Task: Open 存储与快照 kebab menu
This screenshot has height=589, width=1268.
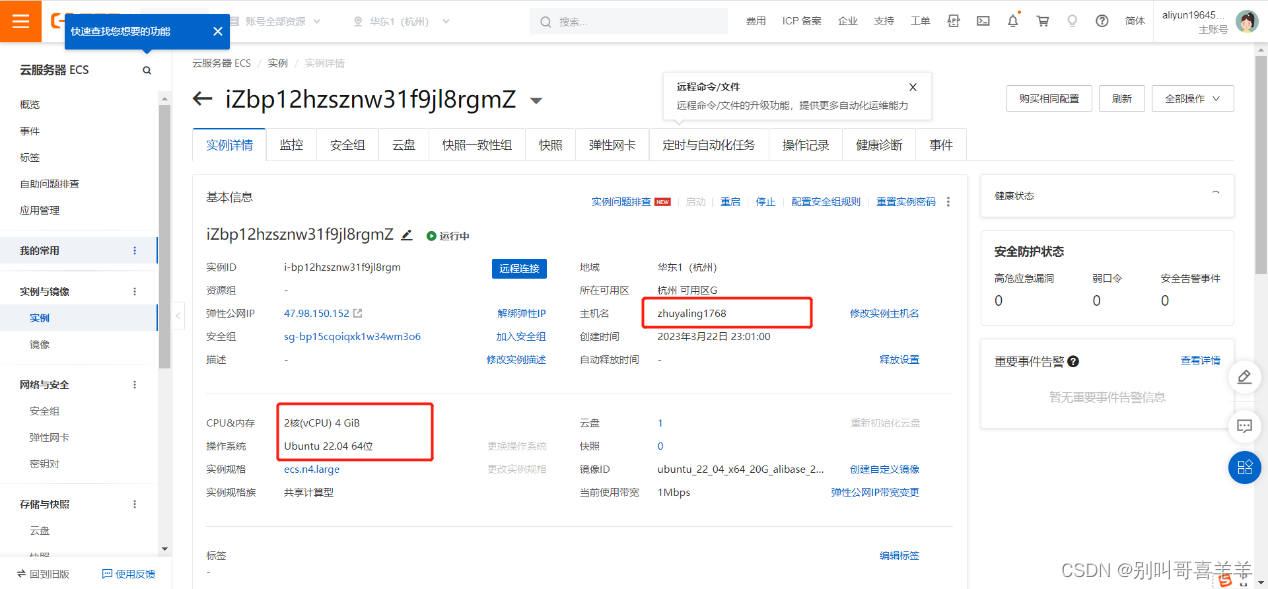Action: click(135, 505)
